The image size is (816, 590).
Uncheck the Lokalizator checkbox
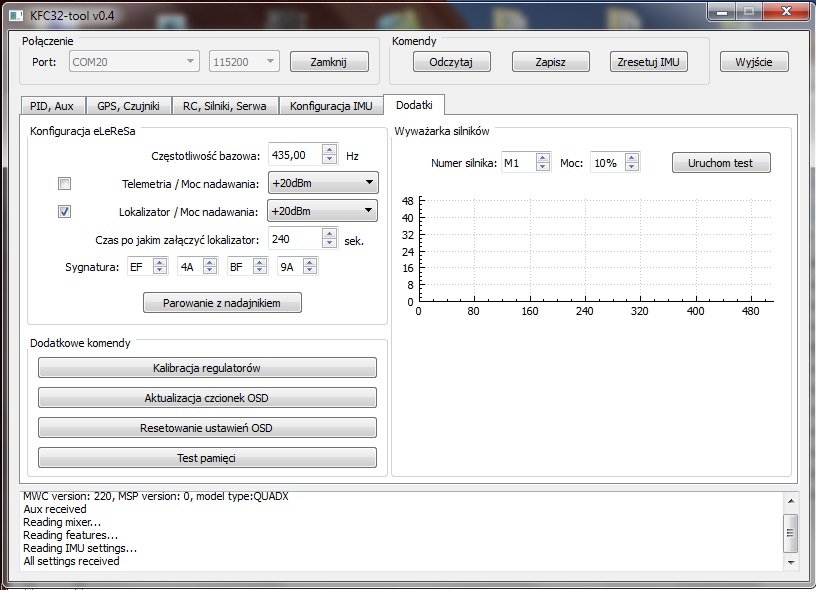click(65, 211)
